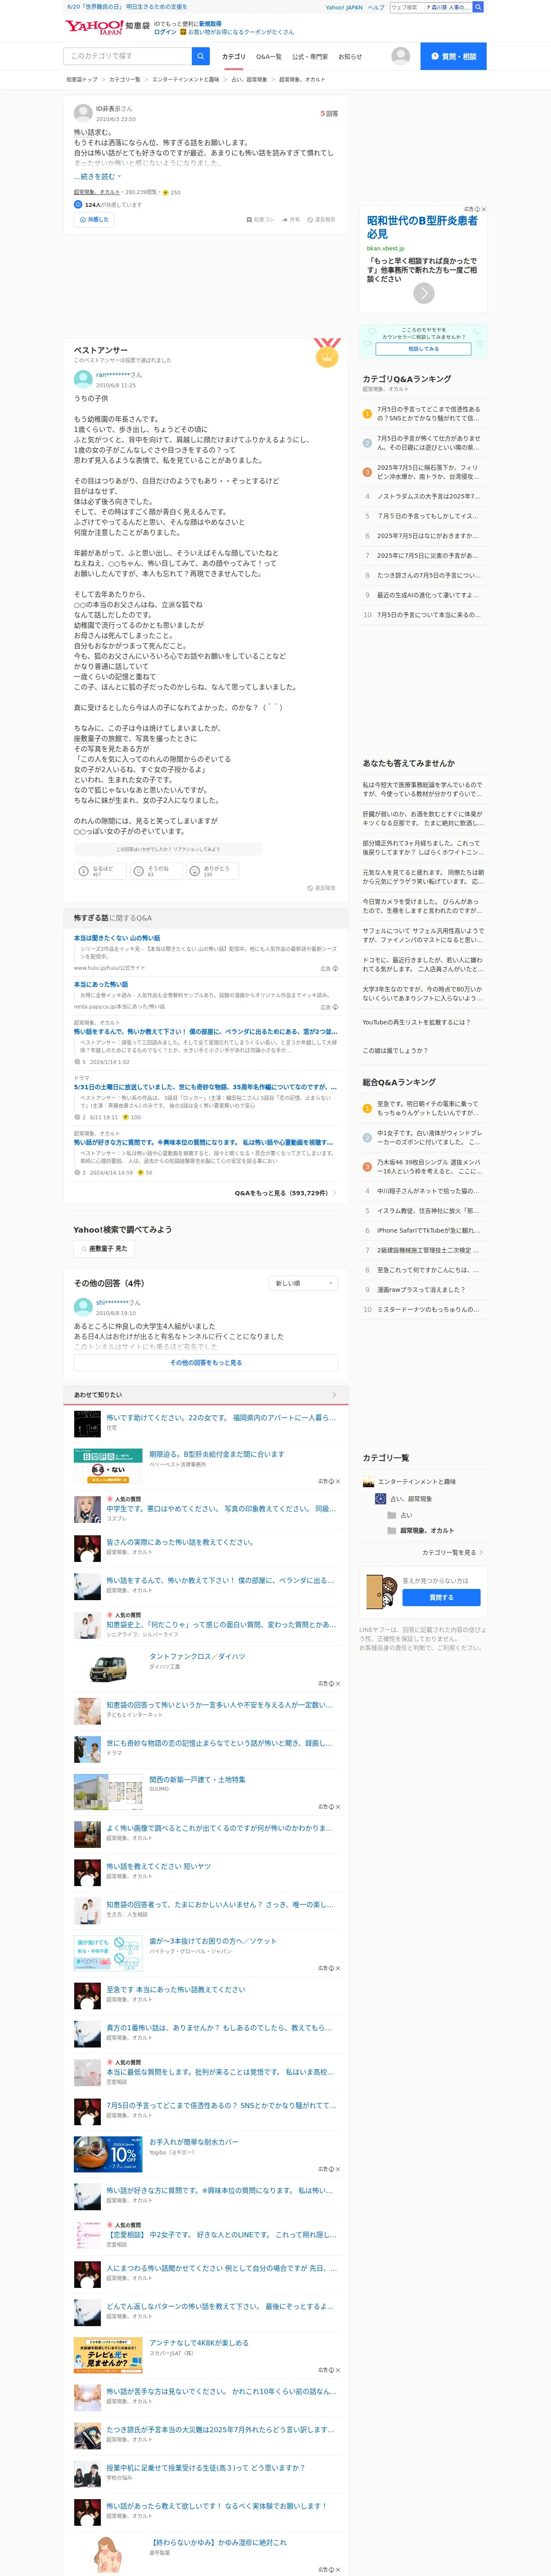551x2576 pixels.
Task: Click the エンターテインメントと趣味 category icon
Action: click(368, 1482)
